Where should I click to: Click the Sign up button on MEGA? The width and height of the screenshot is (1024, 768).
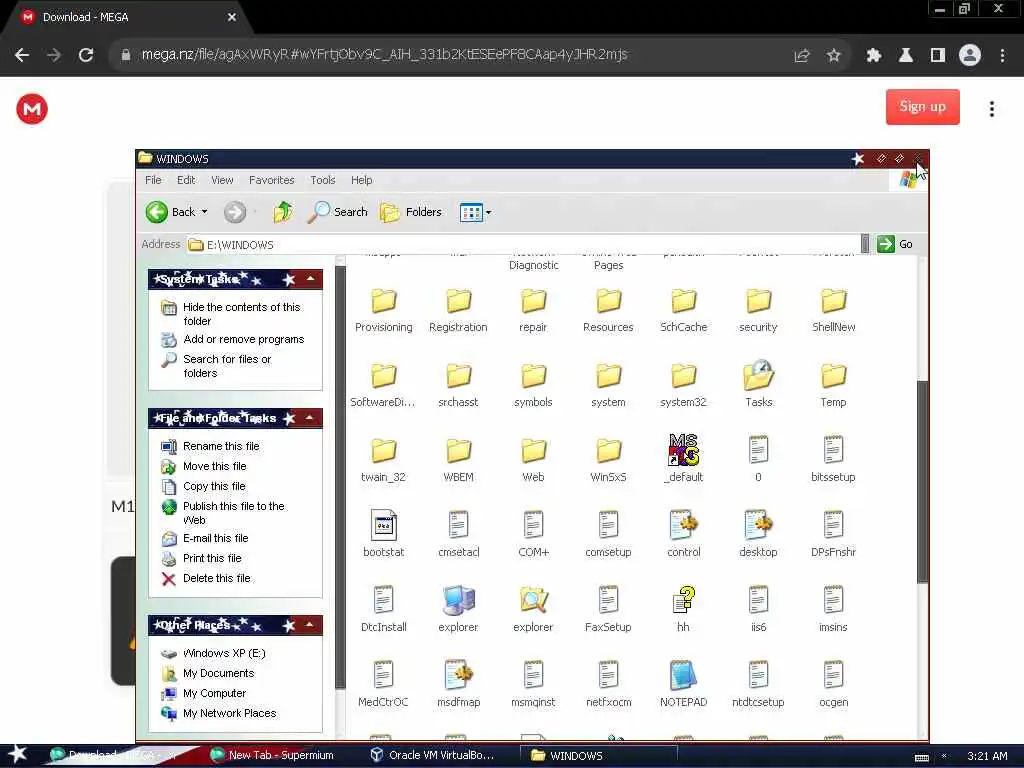pos(922,106)
